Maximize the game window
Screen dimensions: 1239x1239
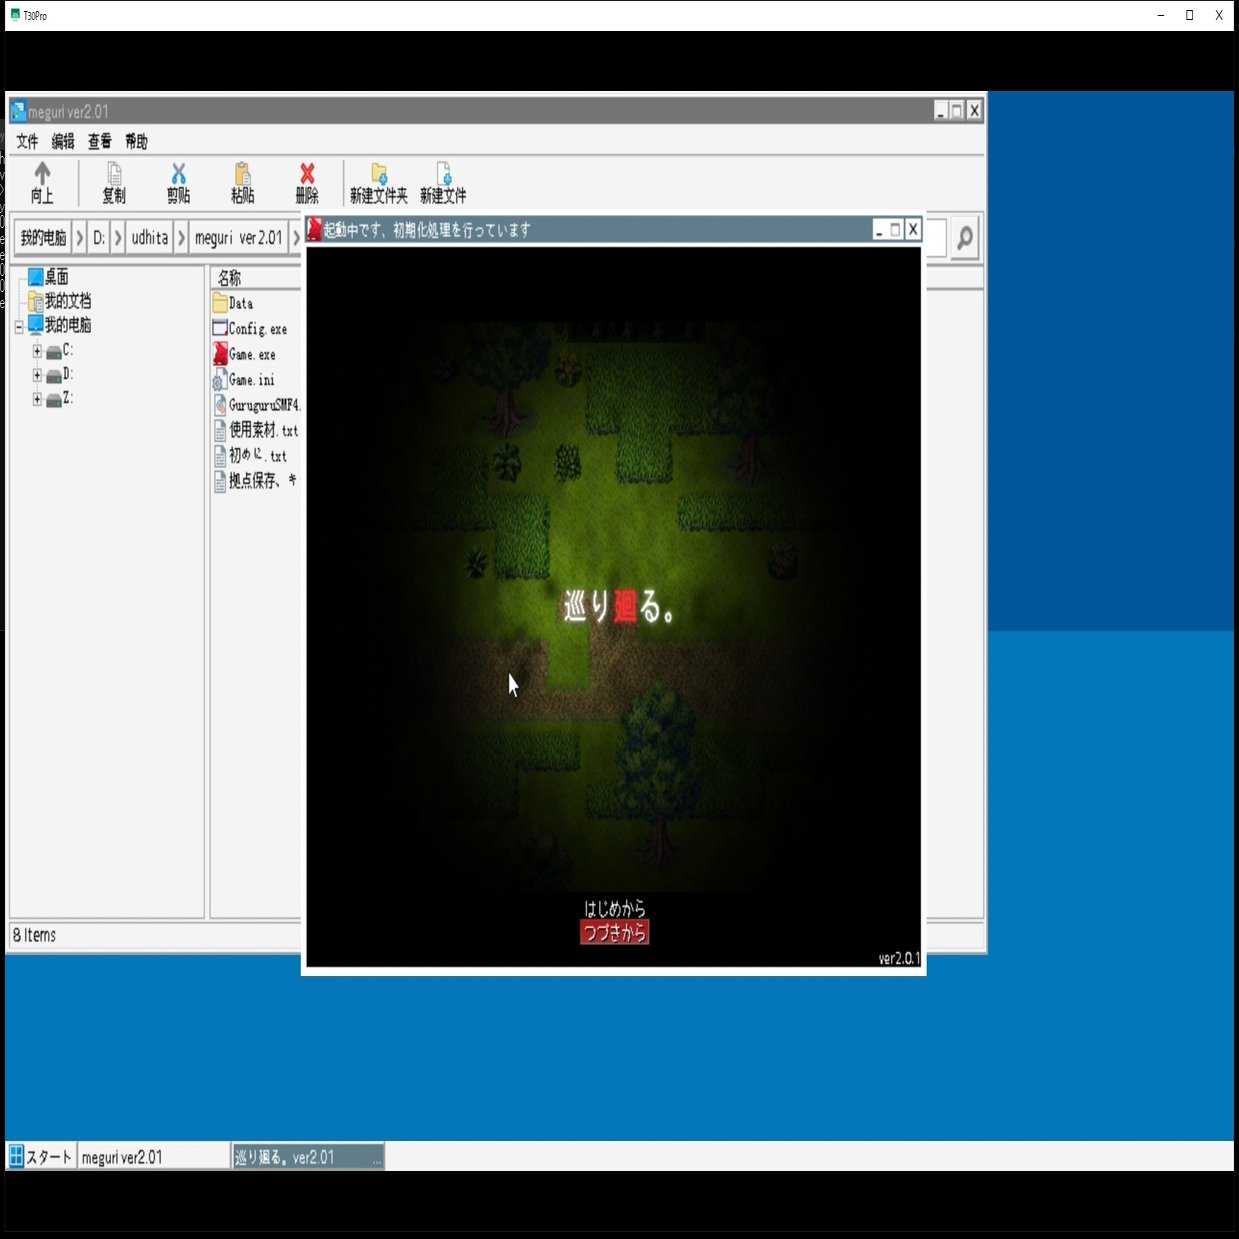coord(896,230)
